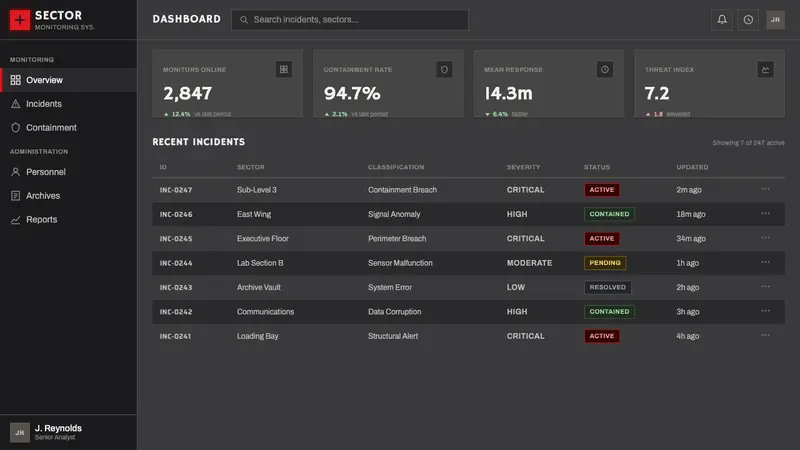Click Loading Bay sector cell
The height and width of the screenshot is (450, 800).
click(258, 336)
